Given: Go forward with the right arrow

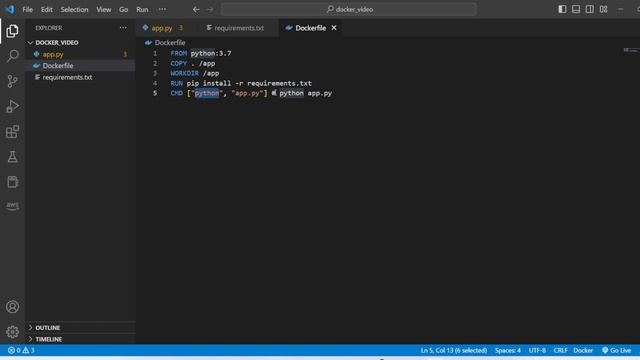Looking at the screenshot, I should coord(210,9).
